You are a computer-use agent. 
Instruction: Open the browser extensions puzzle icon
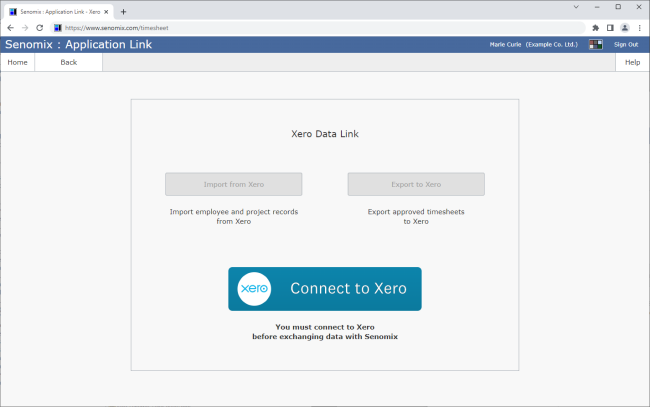click(x=596, y=28)
